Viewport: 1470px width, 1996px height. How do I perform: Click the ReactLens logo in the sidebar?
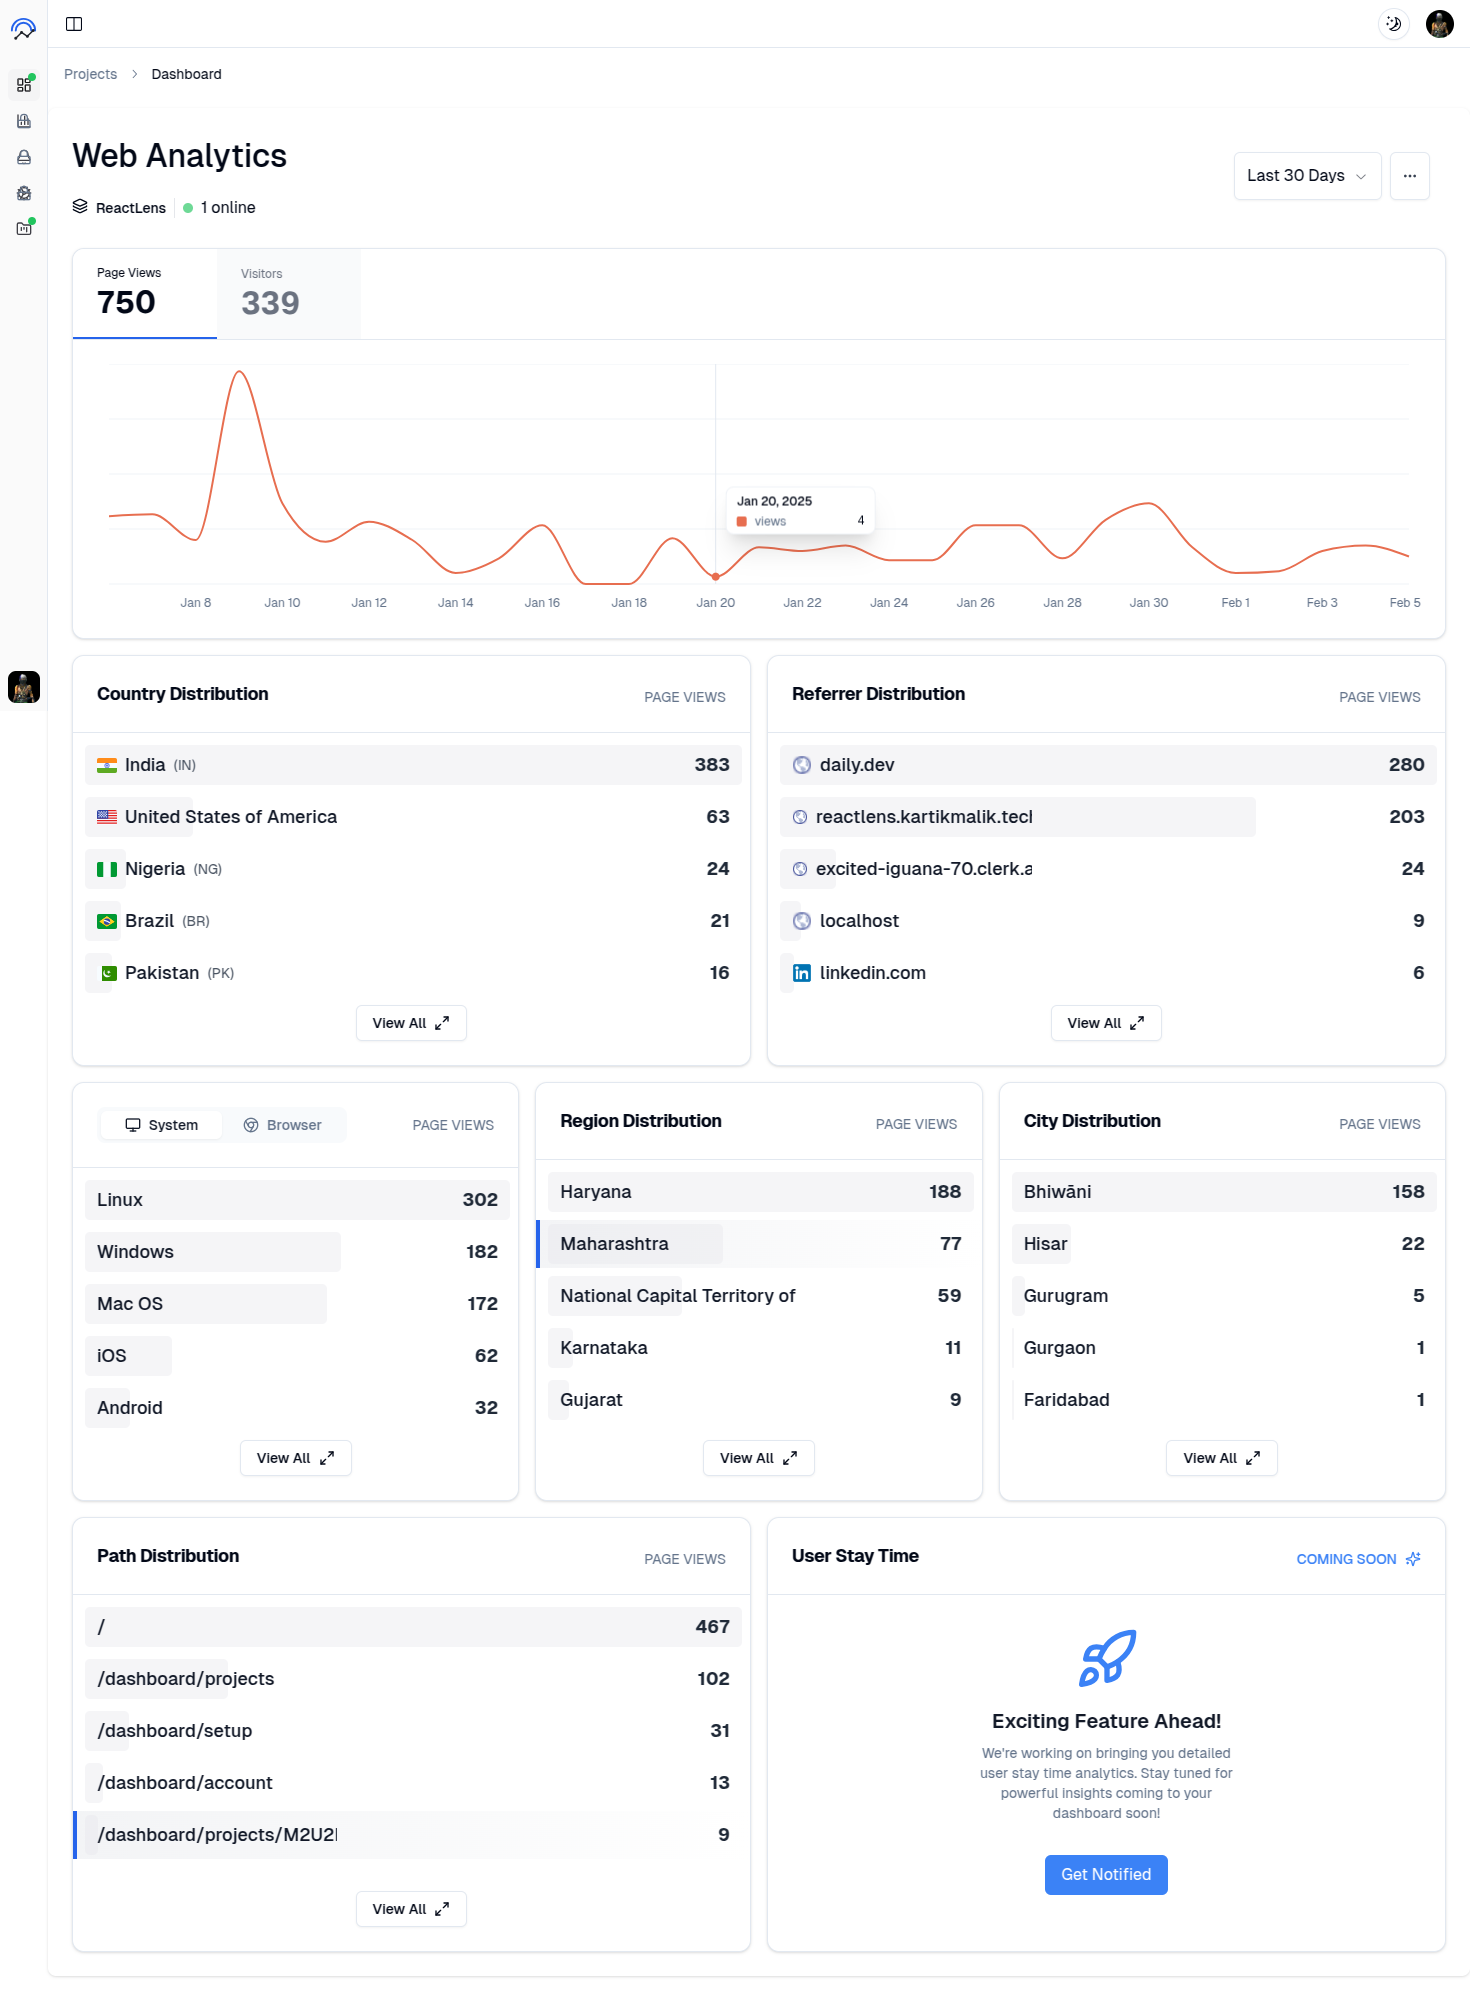point(23,29)
